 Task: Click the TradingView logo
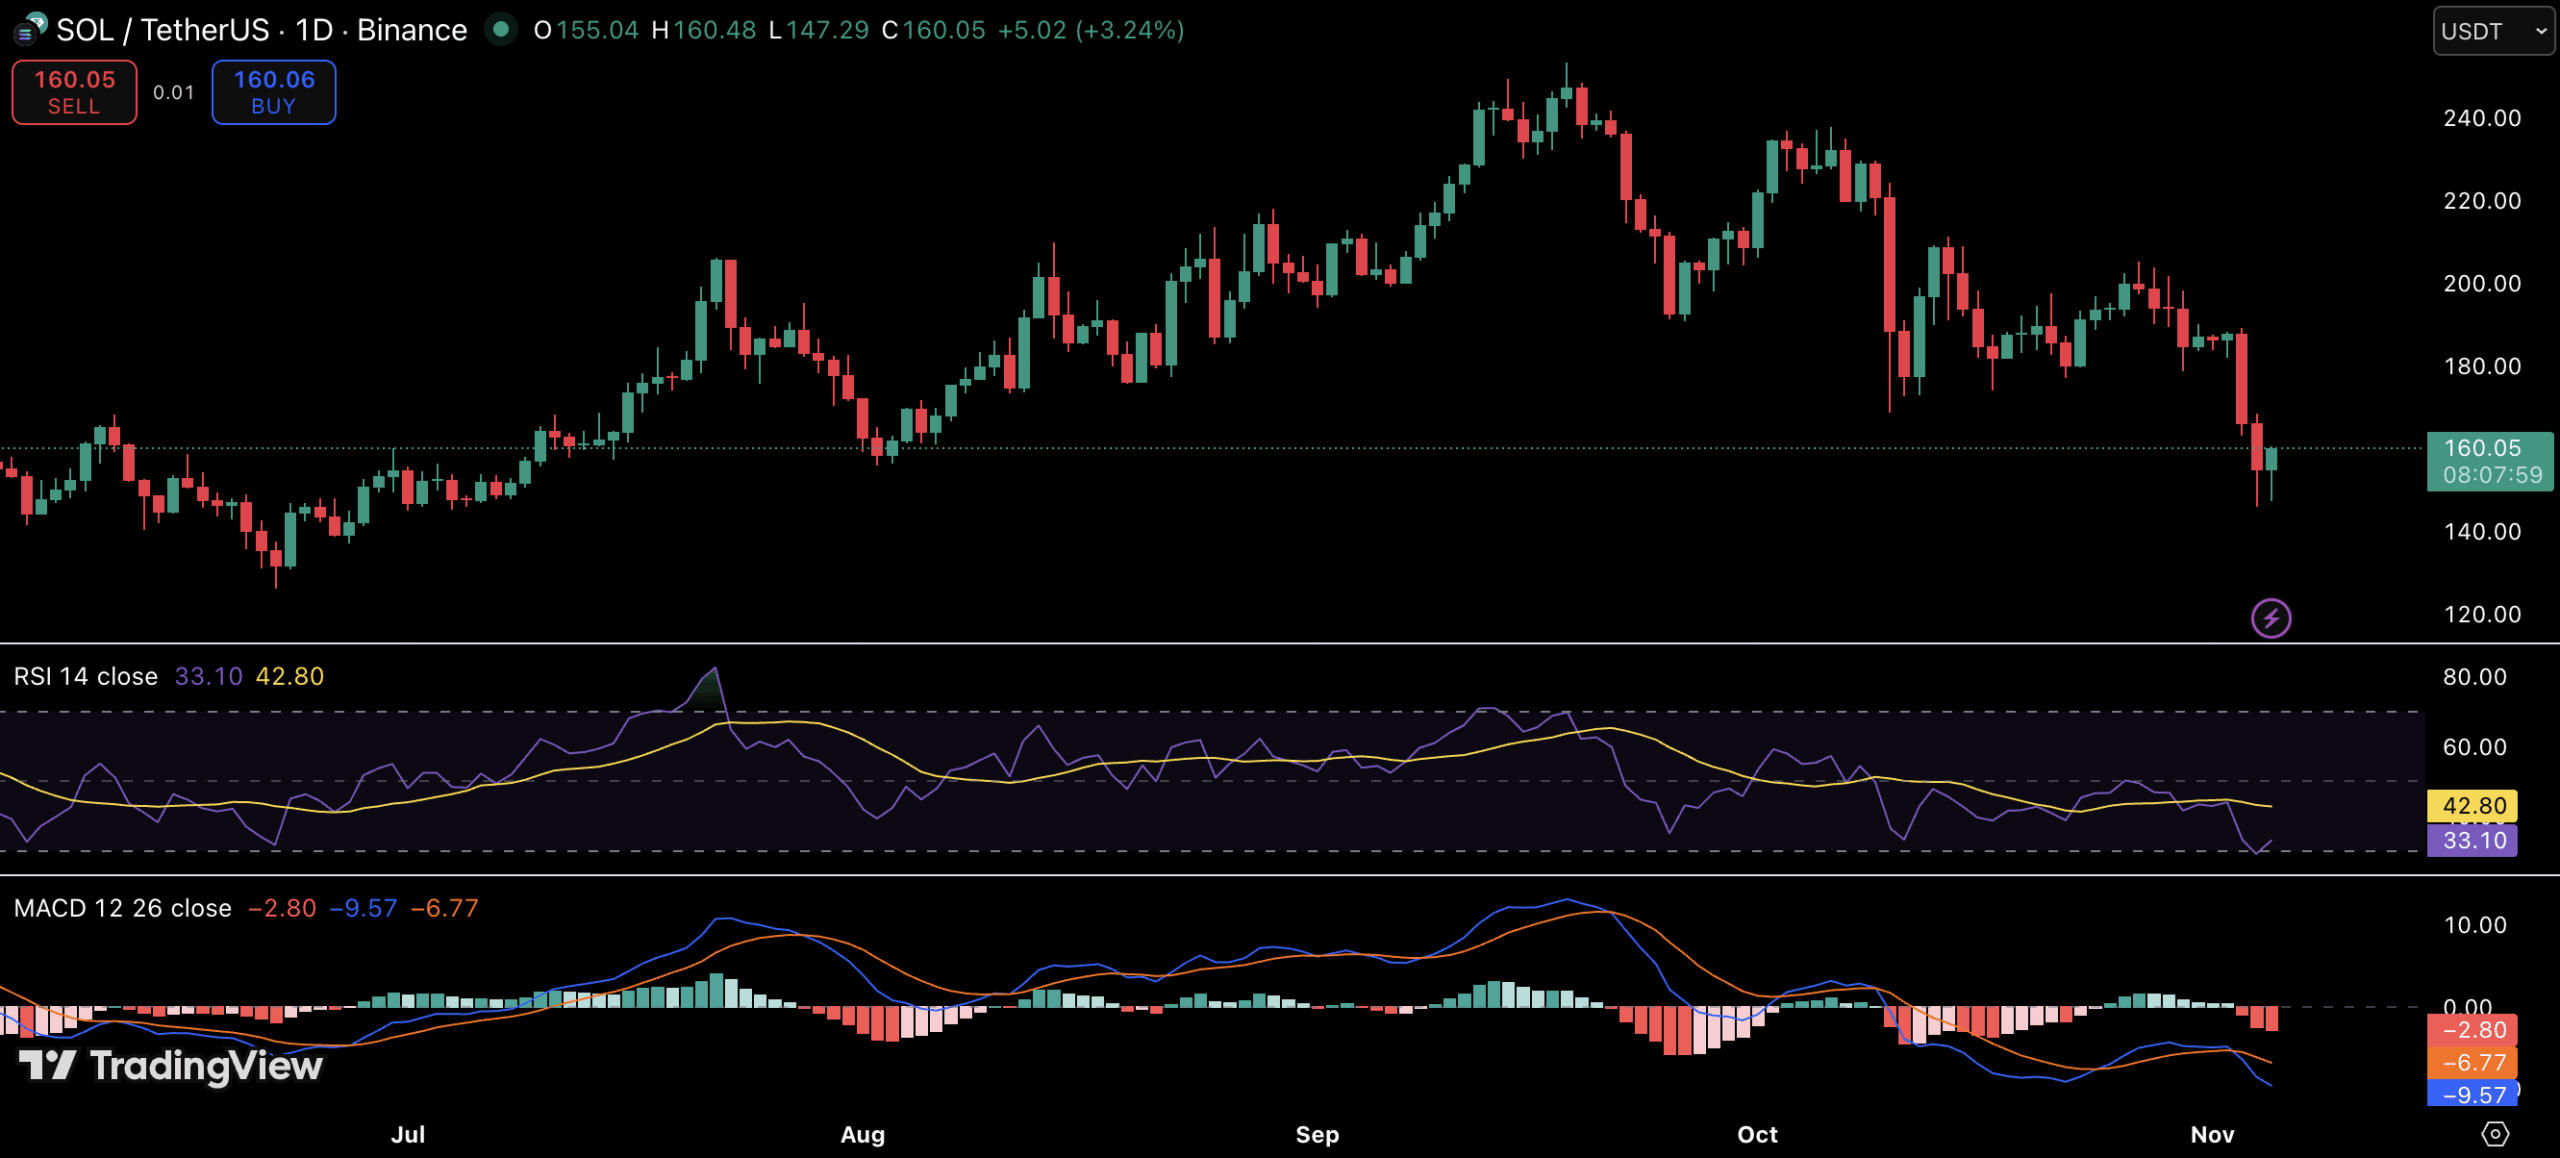(x=171, y=1066)
